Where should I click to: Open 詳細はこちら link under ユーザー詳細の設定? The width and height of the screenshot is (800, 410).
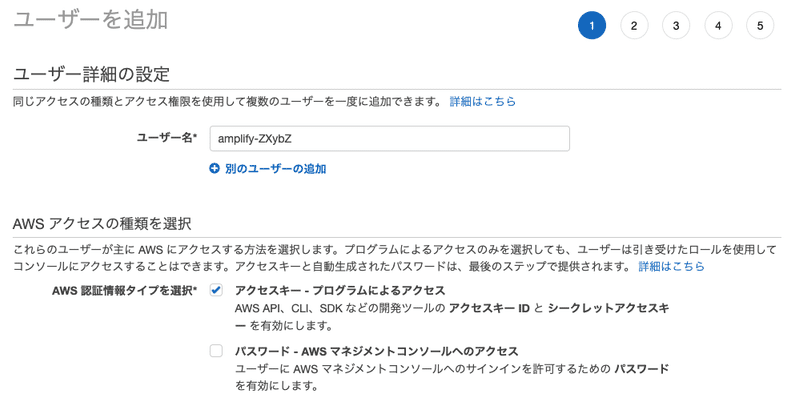pos(483,101)
